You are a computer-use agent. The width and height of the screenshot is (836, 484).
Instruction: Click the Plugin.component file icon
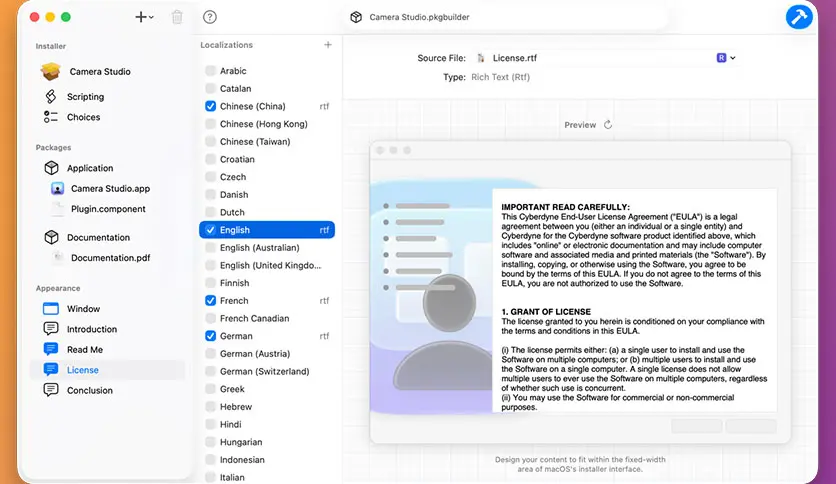(58, 209)
